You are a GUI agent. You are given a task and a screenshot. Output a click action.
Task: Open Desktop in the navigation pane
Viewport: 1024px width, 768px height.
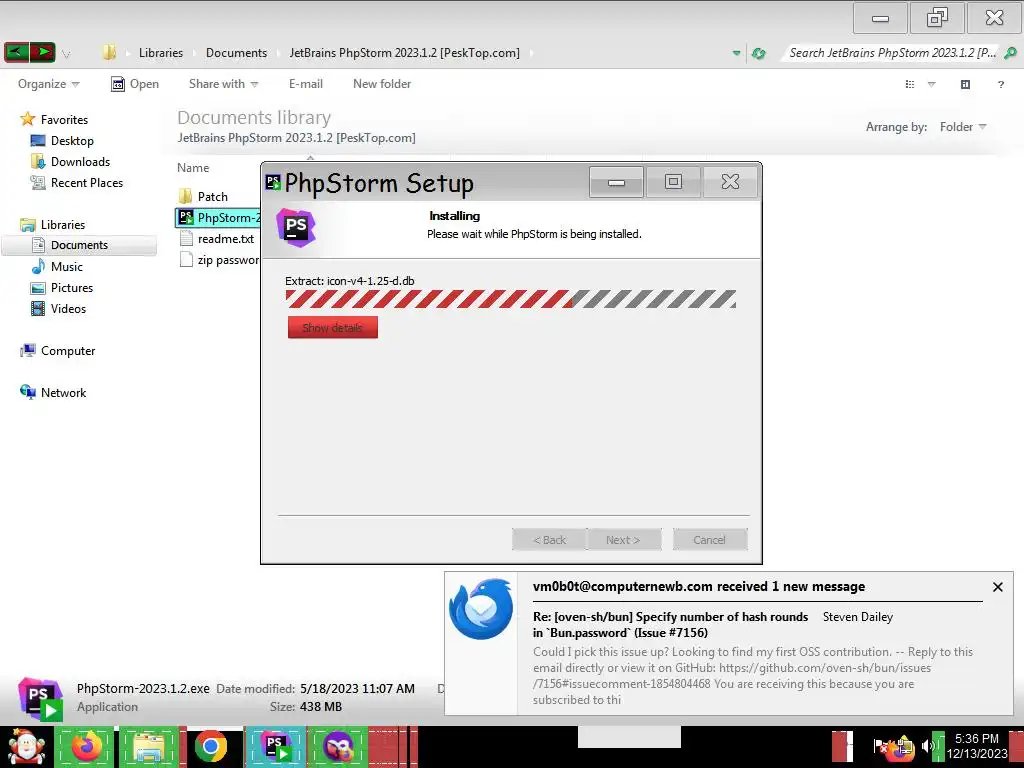click(72, 140)
